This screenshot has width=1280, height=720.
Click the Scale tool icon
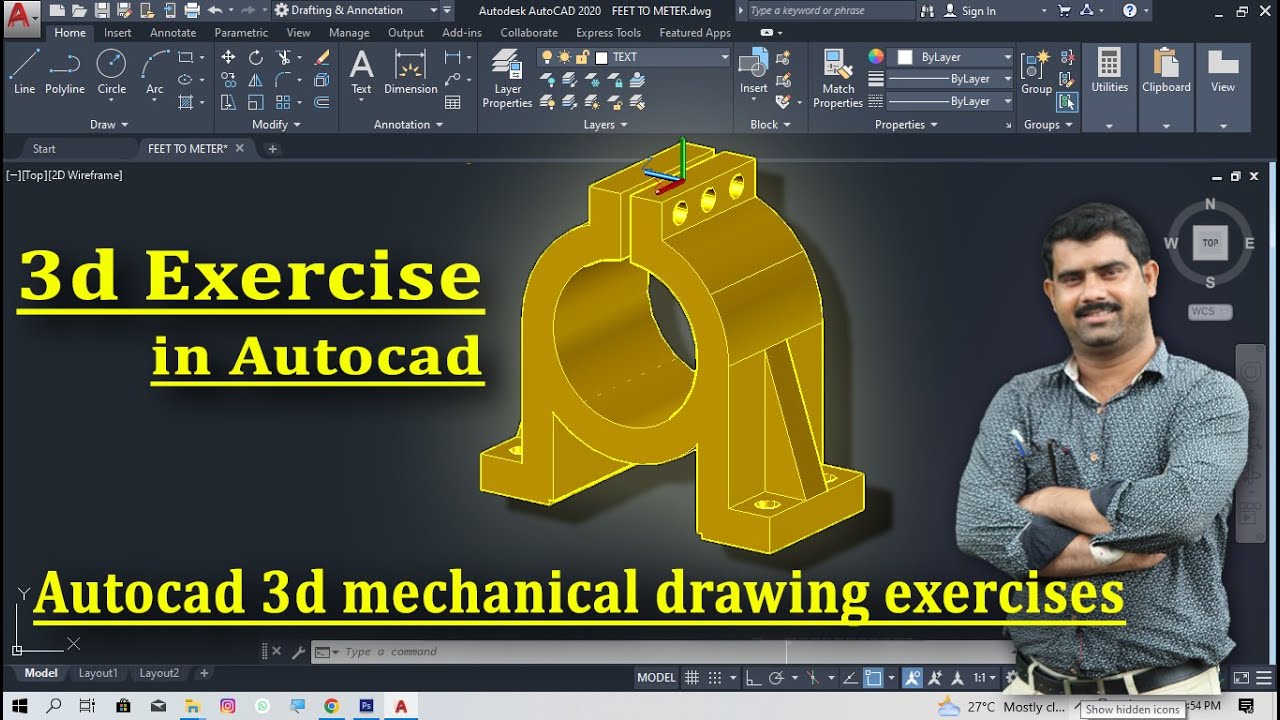click(256, 102)
